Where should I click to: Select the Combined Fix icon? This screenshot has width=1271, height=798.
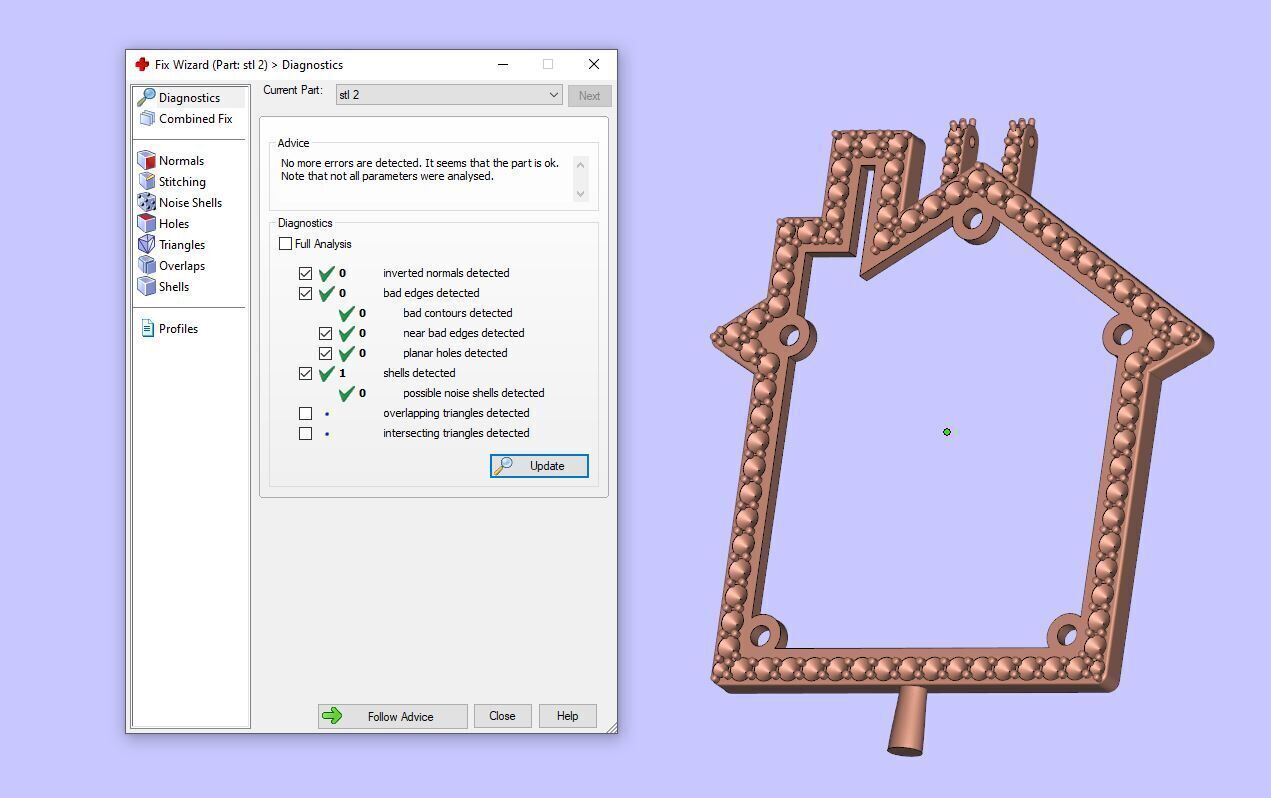[147, 118]
